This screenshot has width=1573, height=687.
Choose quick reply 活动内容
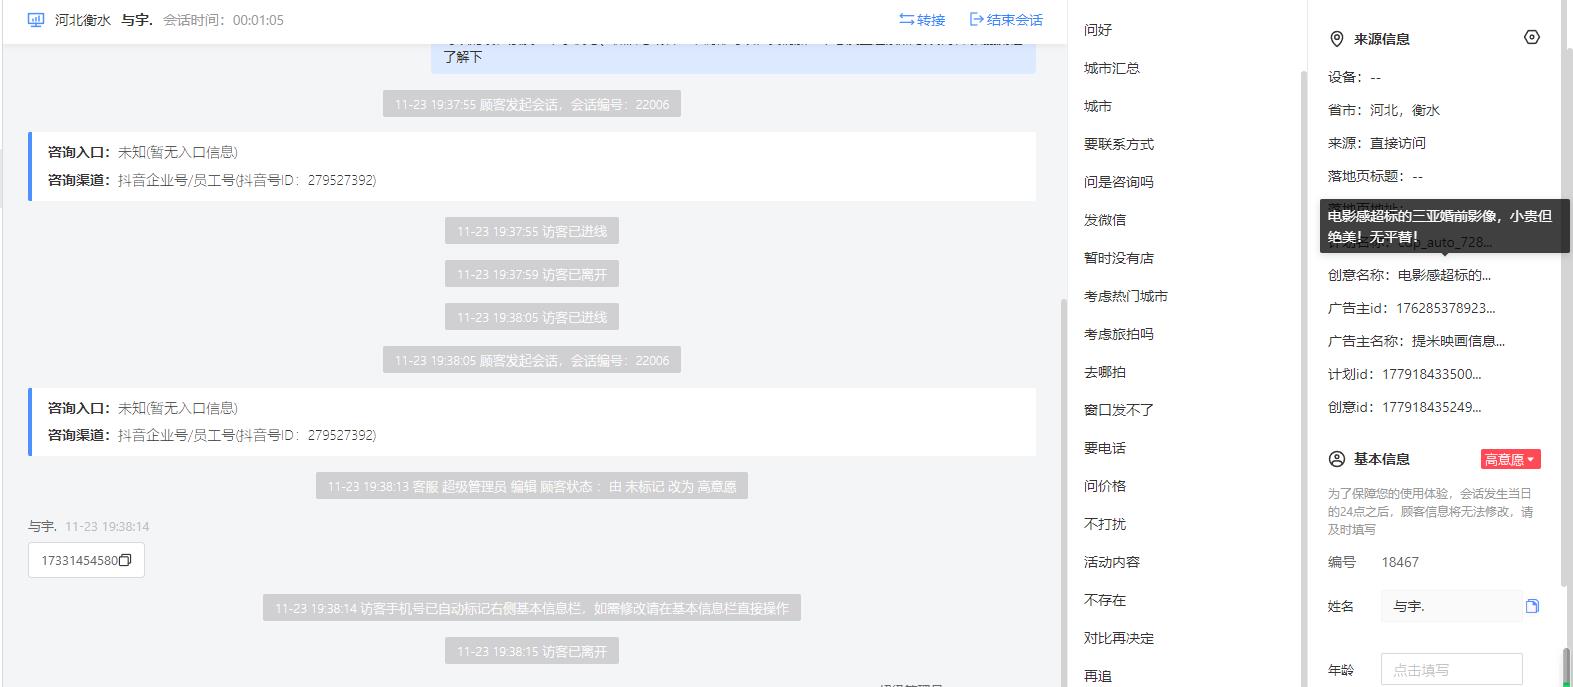click(1112, 562)
